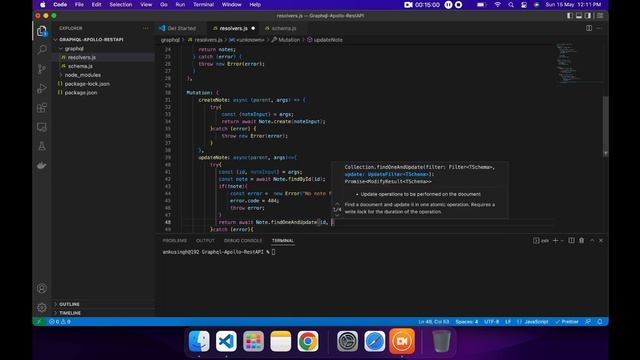Viewport: 640px width, 360px height.
Task: Switch to the resolvers.js editor tab
Action: pyautogui.click(x=233, y=28)
